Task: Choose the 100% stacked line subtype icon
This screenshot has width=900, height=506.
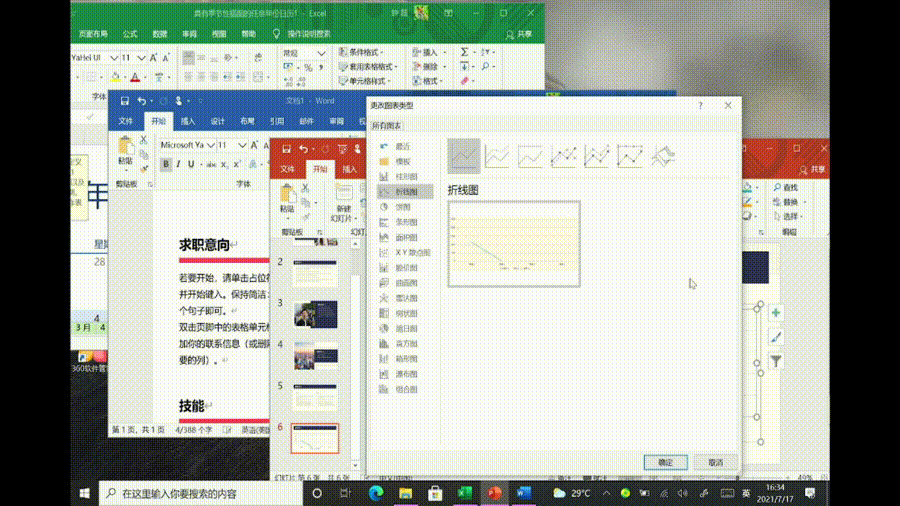Action: [x=530, y=156]
